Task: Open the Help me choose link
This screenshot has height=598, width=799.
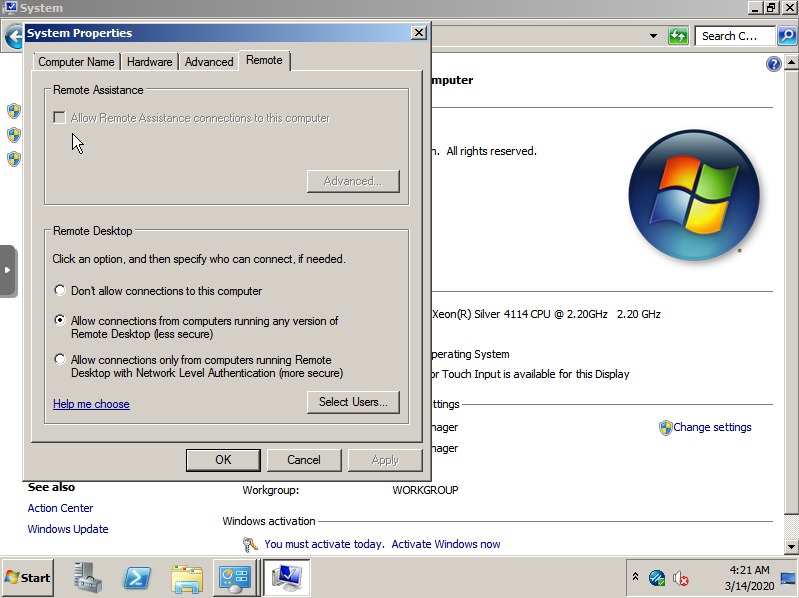Action: [91, 404]
